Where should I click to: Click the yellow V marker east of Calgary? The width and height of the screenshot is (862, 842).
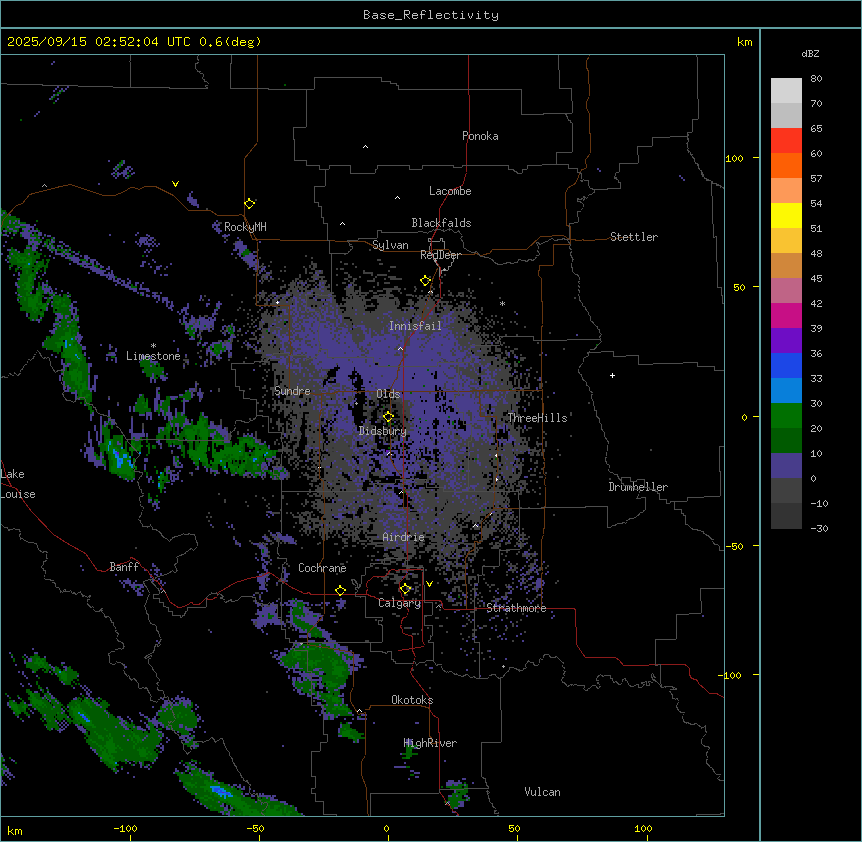[429, 584]
